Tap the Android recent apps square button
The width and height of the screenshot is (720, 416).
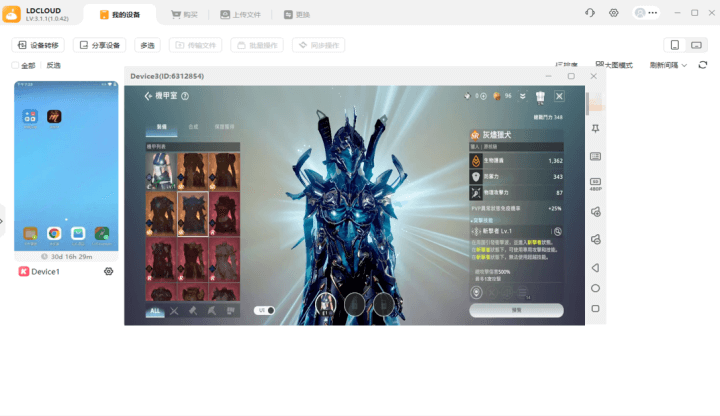[595, 309]
